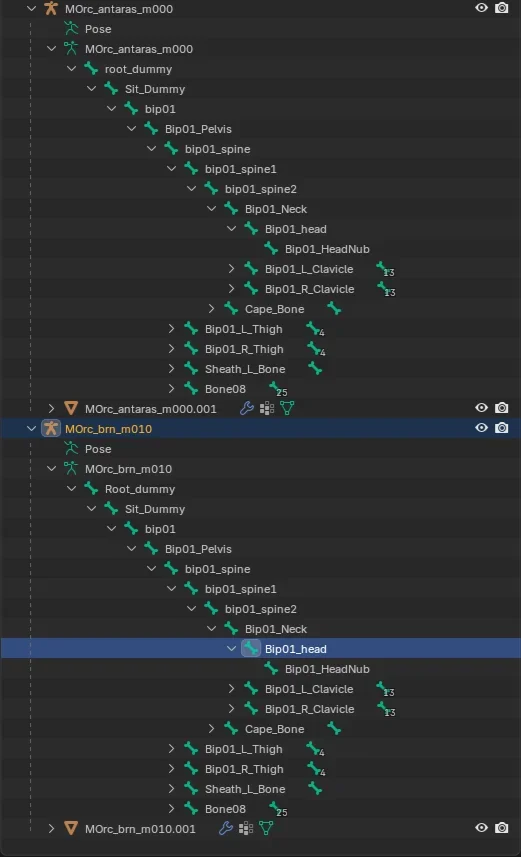The image size is (521, 857).
Task: Disable render camera for MOrc_antaras_m000.001
Action: 501,408
